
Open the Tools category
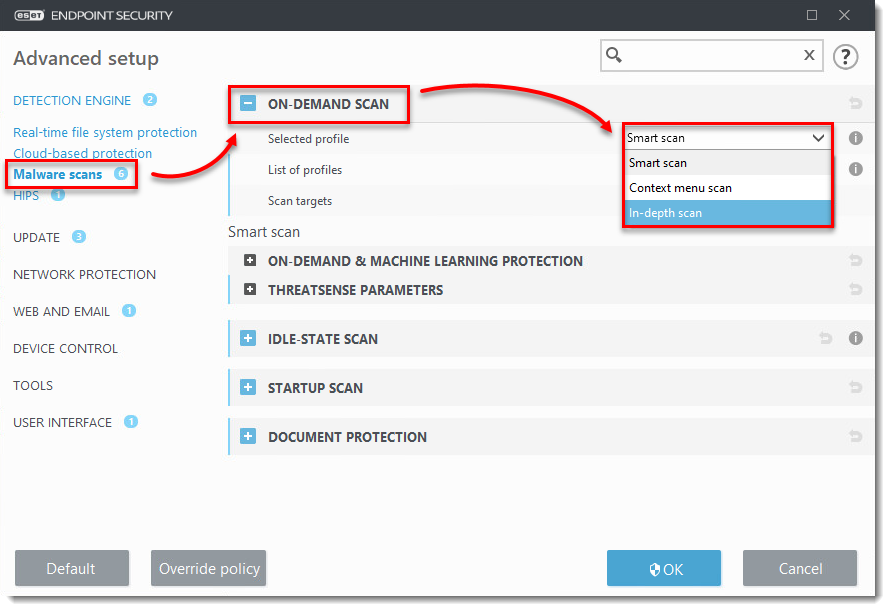(x=33, y=386)
